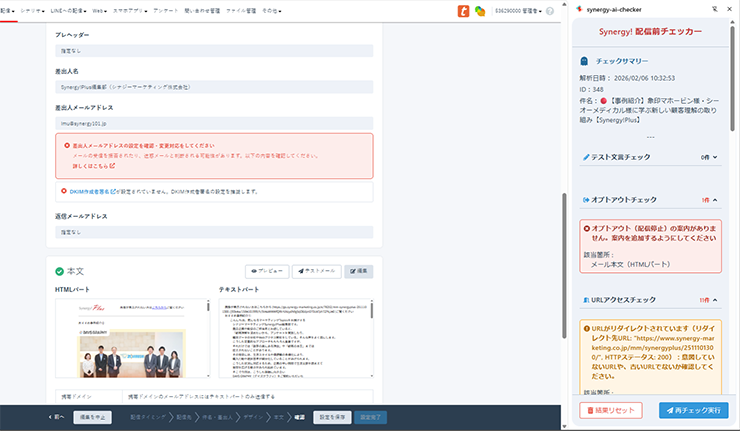740x431 pixels.
Task: Open the アンケート menu
Action: pos(166,11)
